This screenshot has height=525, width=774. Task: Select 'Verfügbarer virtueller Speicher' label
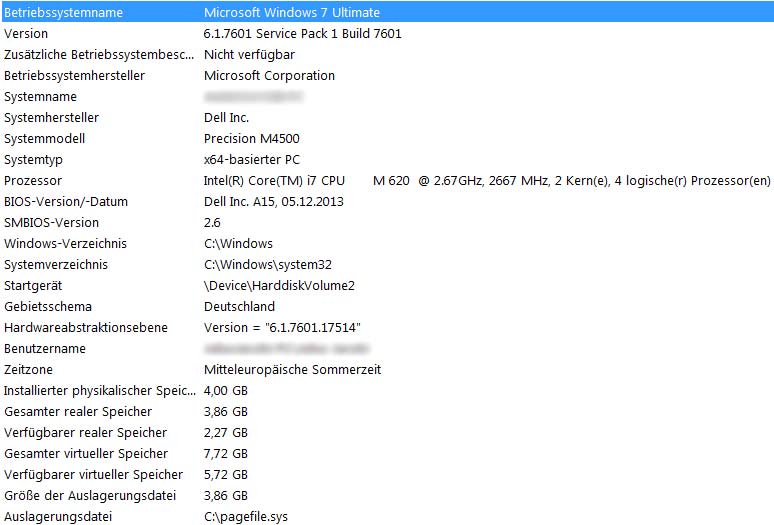click(x=93, y=475)
